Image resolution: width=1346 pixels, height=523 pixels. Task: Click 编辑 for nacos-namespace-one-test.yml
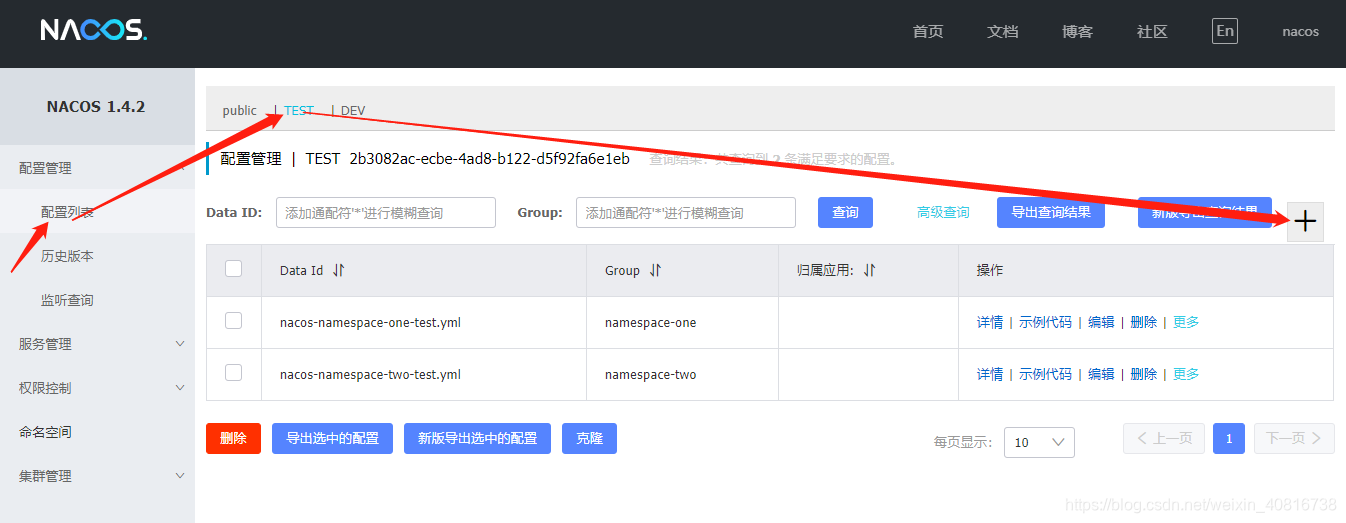1101,322
